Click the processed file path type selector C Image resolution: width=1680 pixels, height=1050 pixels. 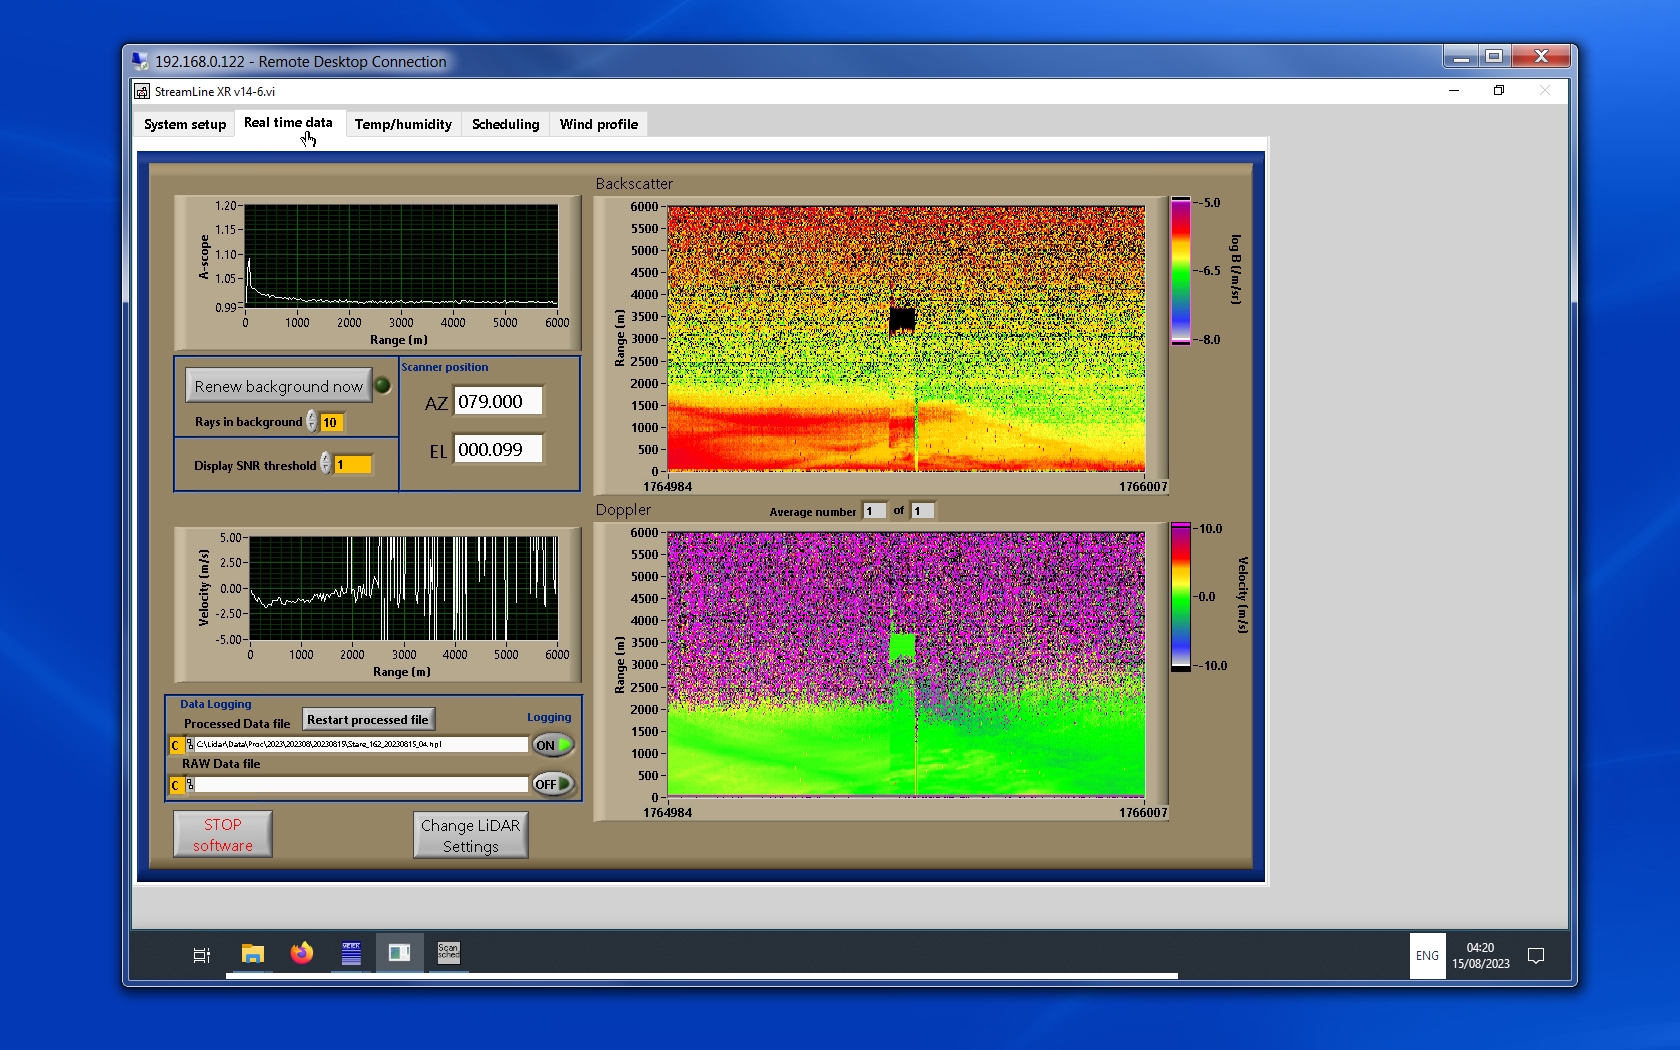coord(176,745)
